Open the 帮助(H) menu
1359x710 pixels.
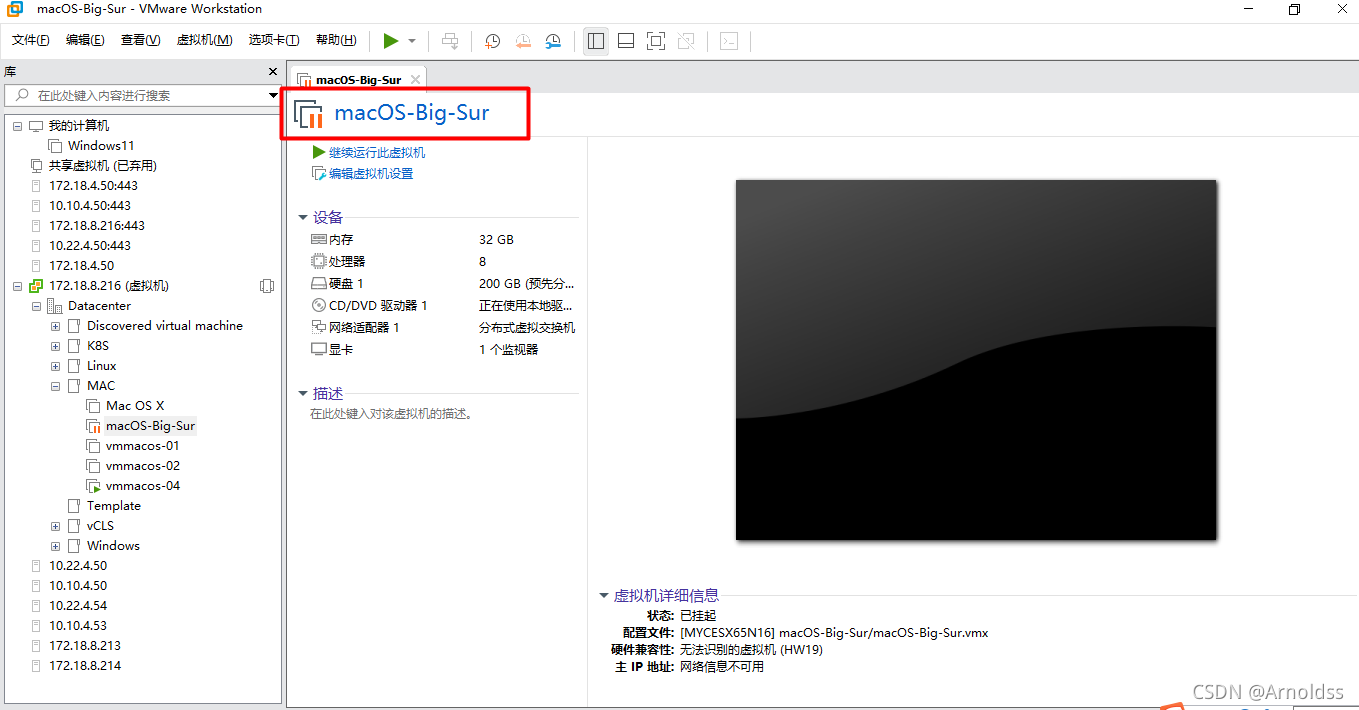click(336, 40)
